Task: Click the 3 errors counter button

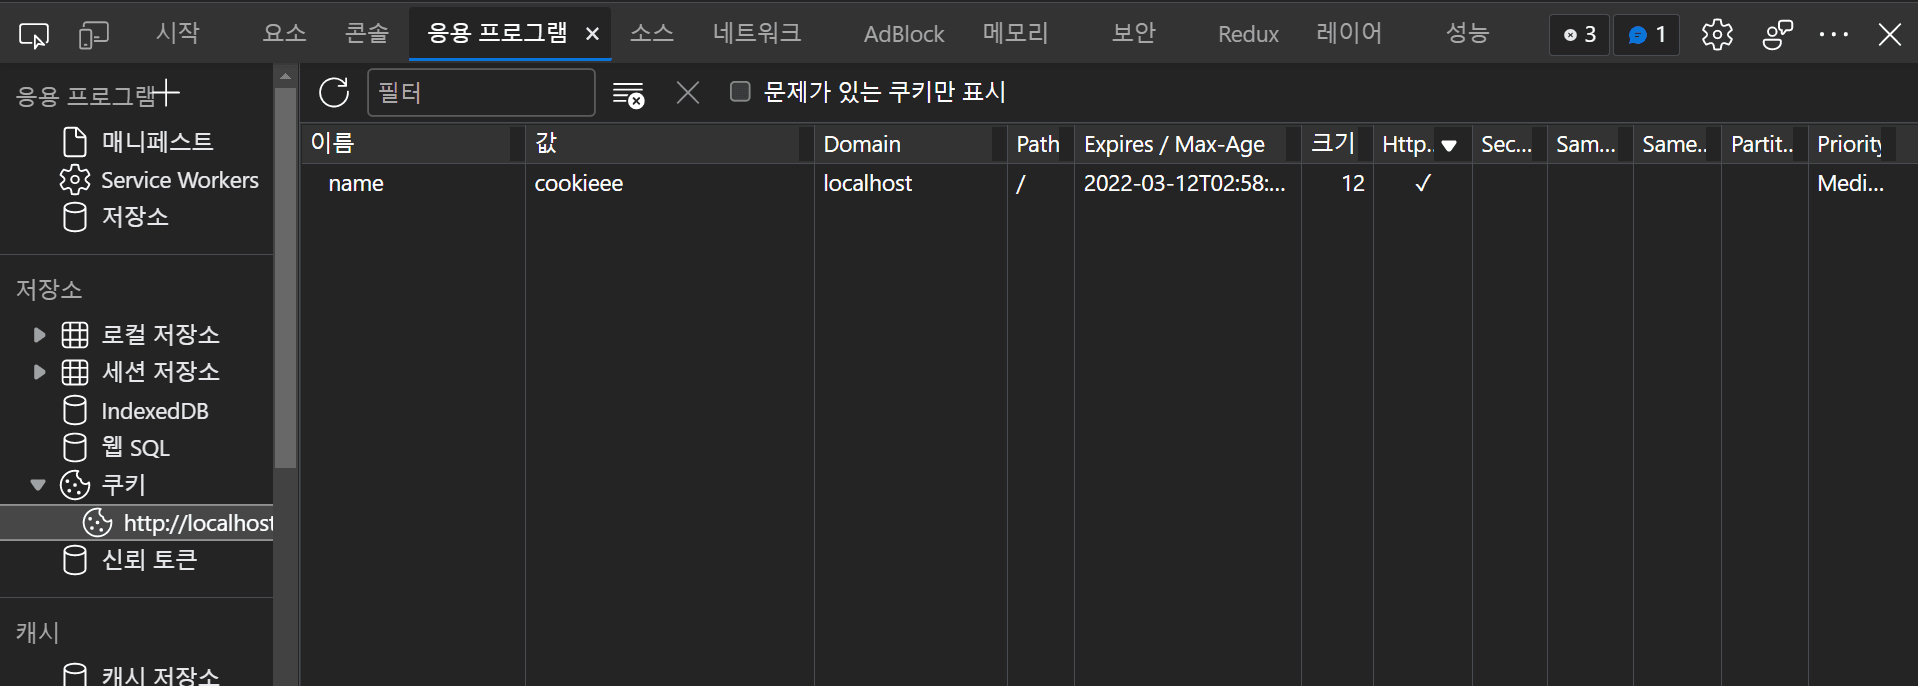Action: 1579,35
